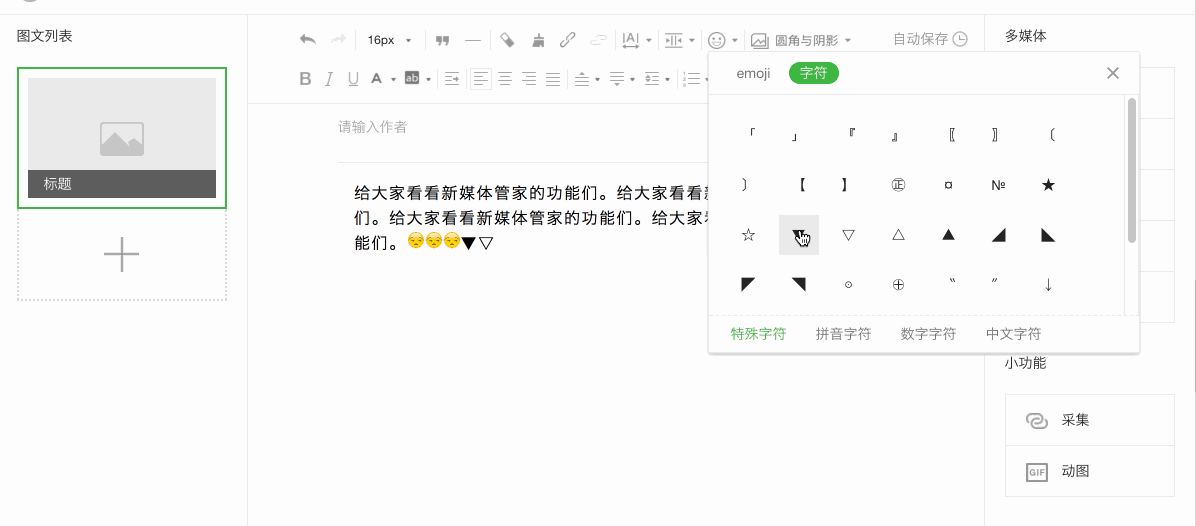Apply the ab background highlight color
This screenshot has height=526, width=1196.
[412, 78]
